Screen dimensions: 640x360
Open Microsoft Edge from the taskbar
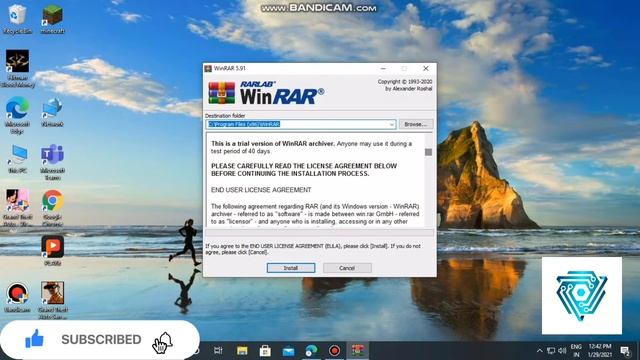point(311,351)
